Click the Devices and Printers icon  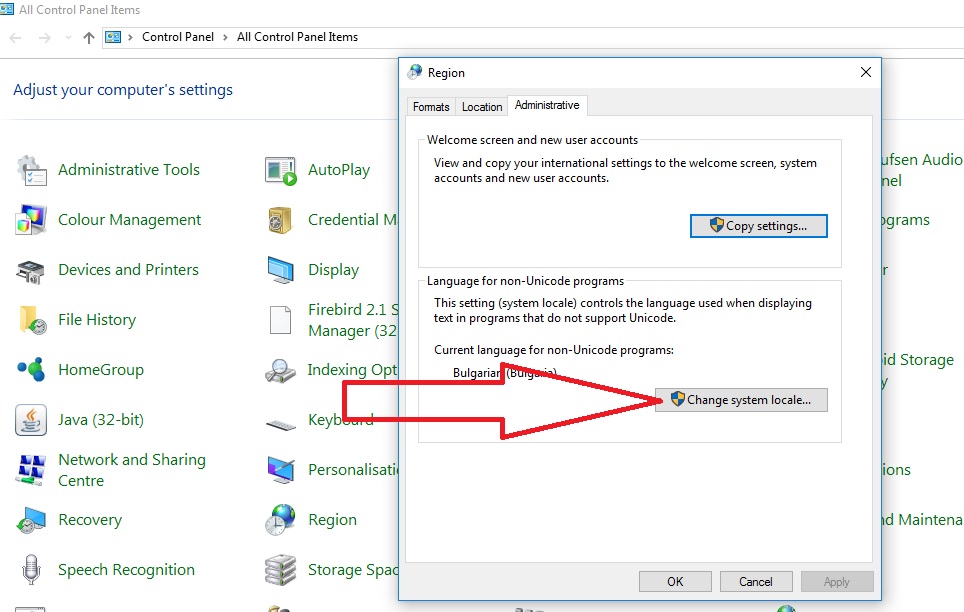pyautogui.click(x=32, y=270)
